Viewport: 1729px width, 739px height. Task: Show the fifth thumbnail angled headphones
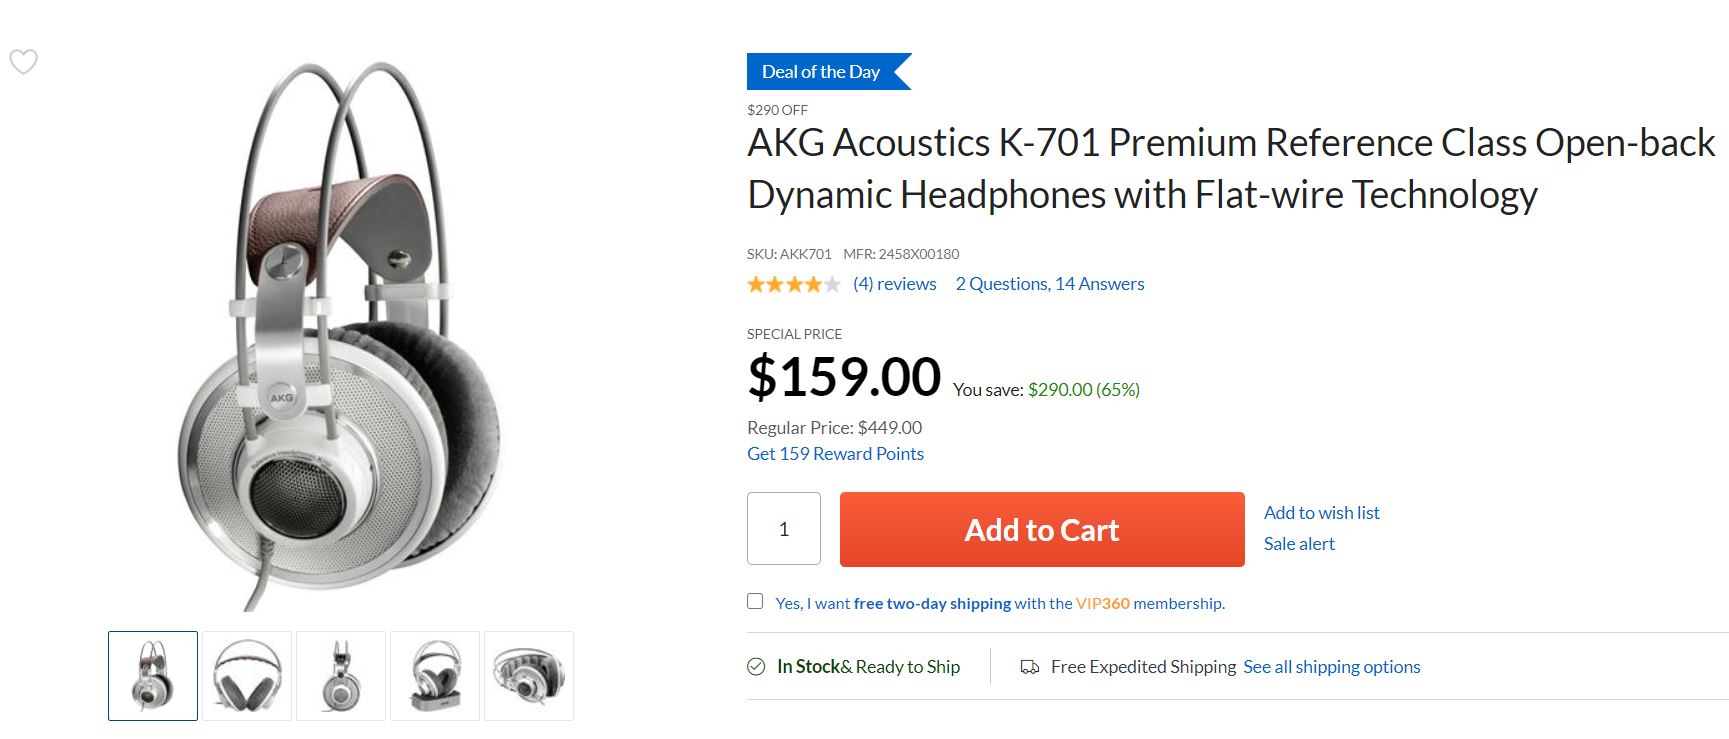529,676
